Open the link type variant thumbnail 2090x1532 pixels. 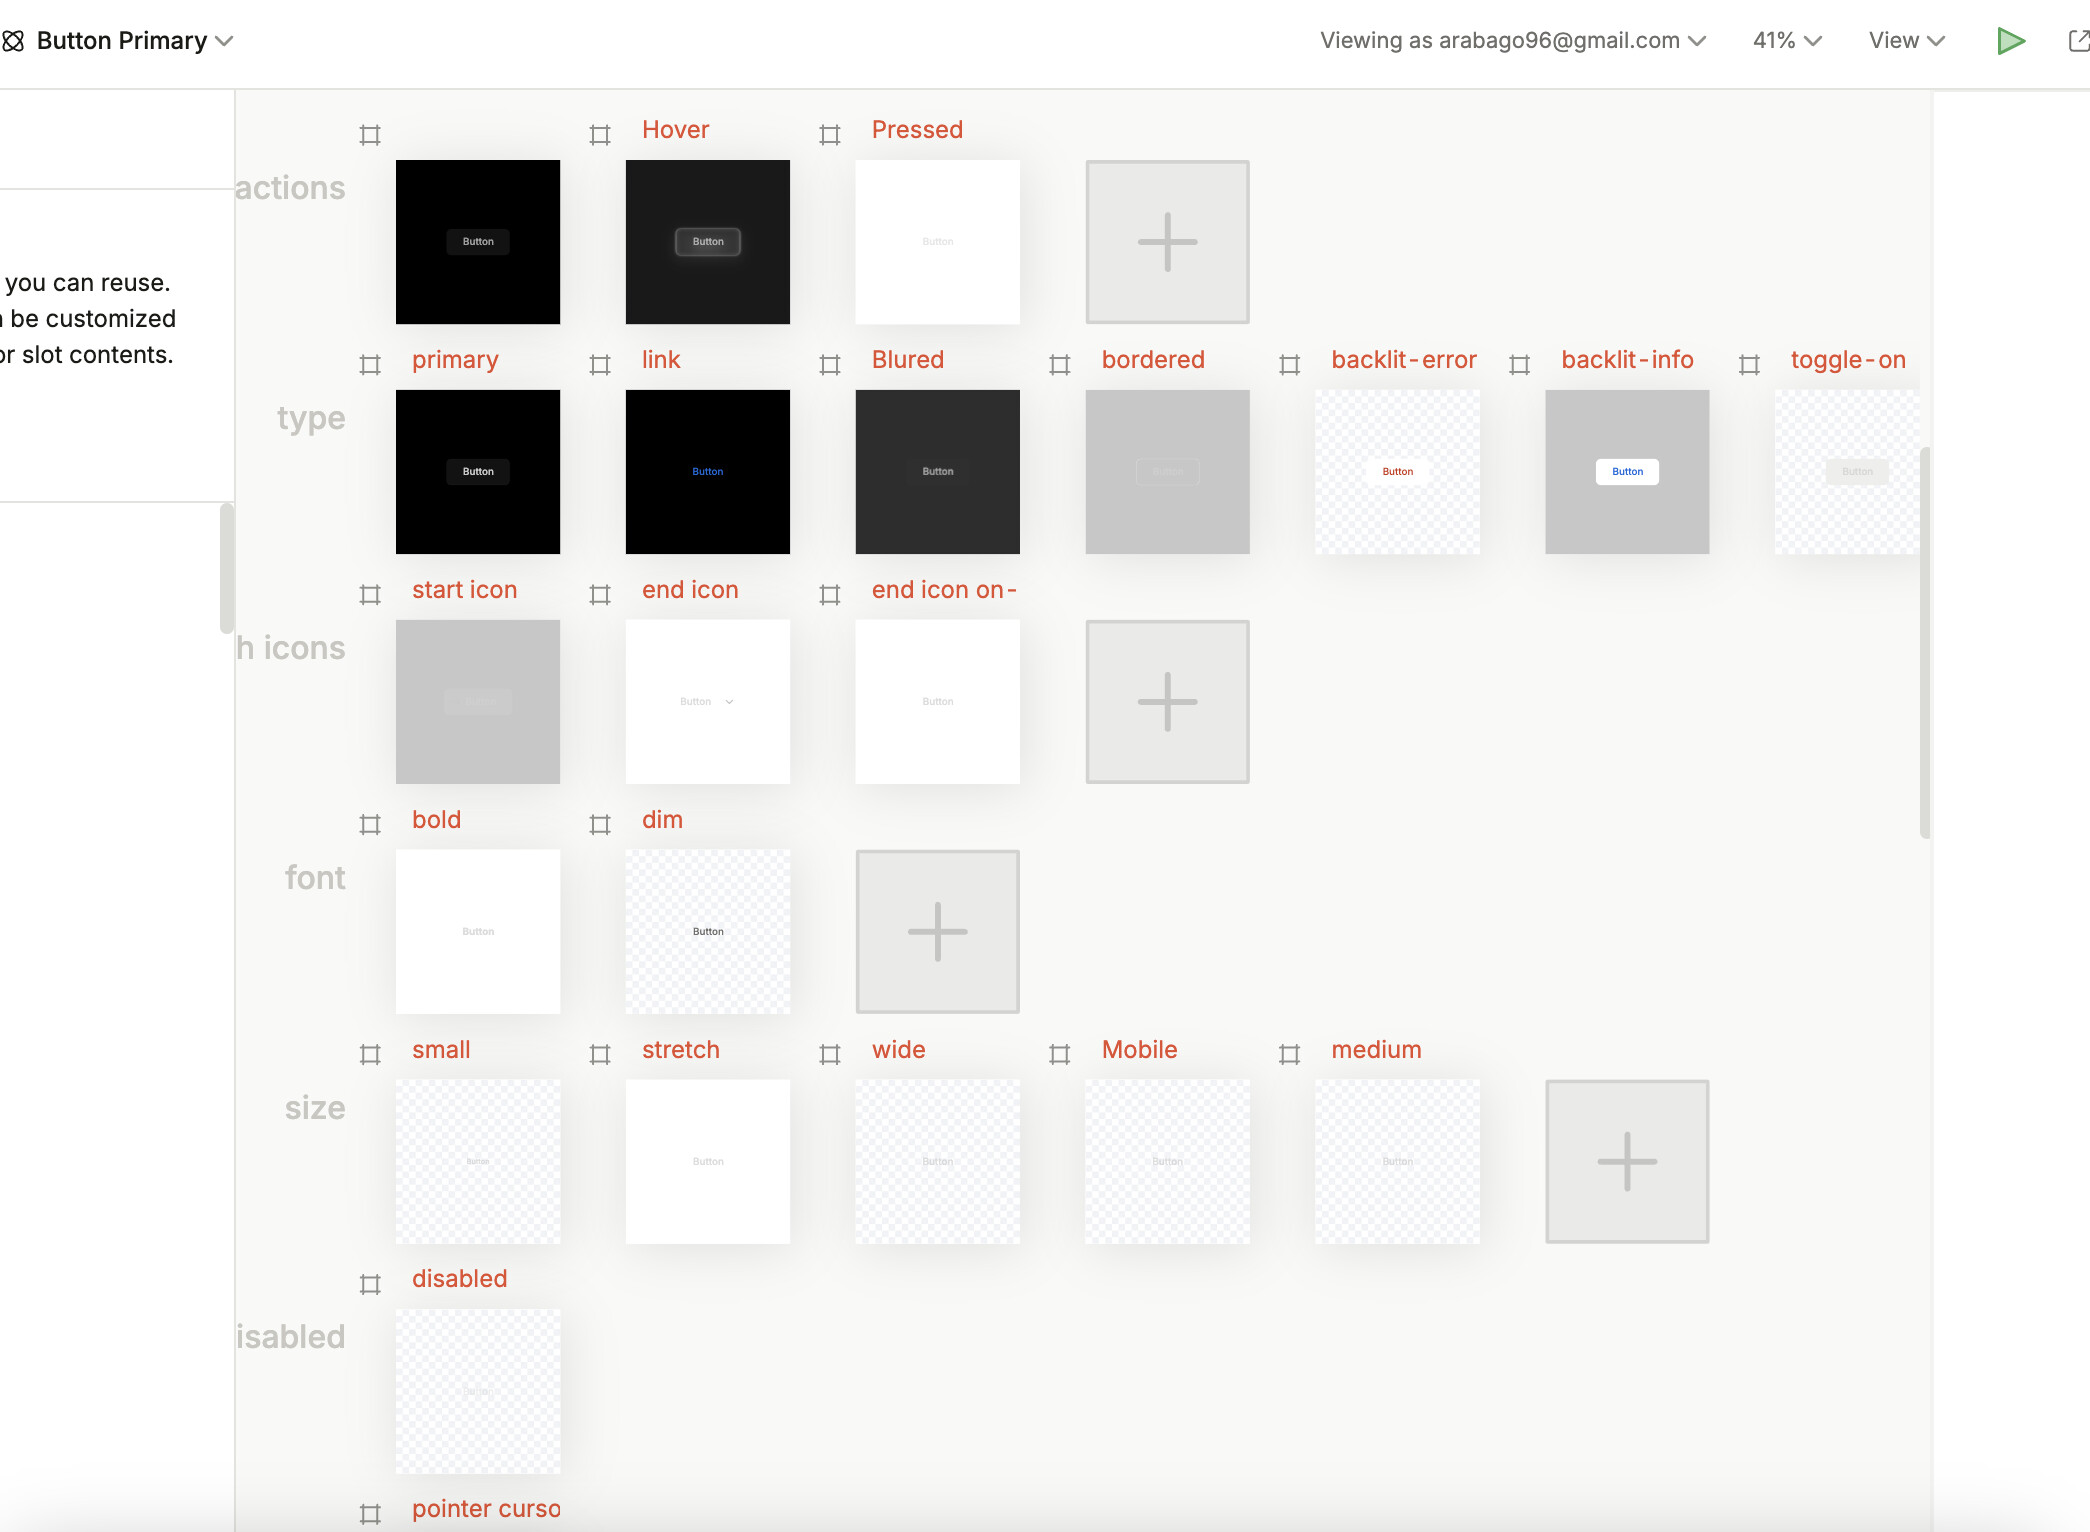tap(708, 472)
